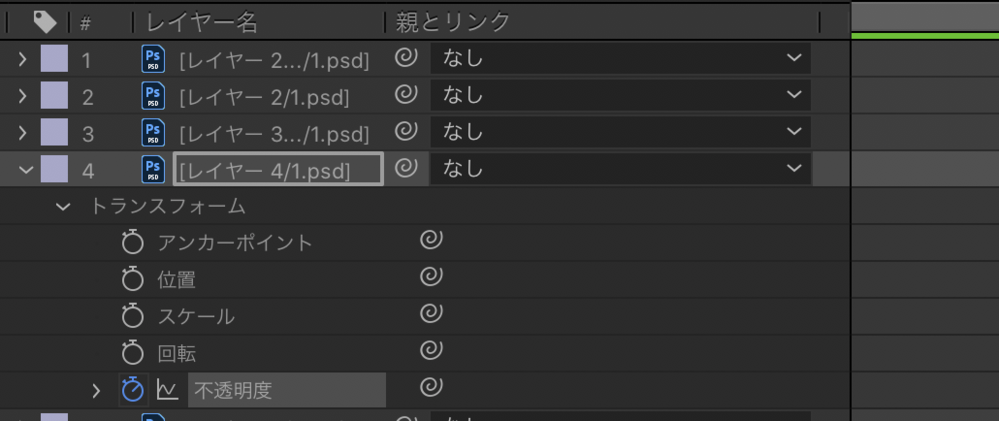The height and width of the screenshot is (421, 999).
Task: Open the parent dropdown for layer 3
Action: coord(620,132)
